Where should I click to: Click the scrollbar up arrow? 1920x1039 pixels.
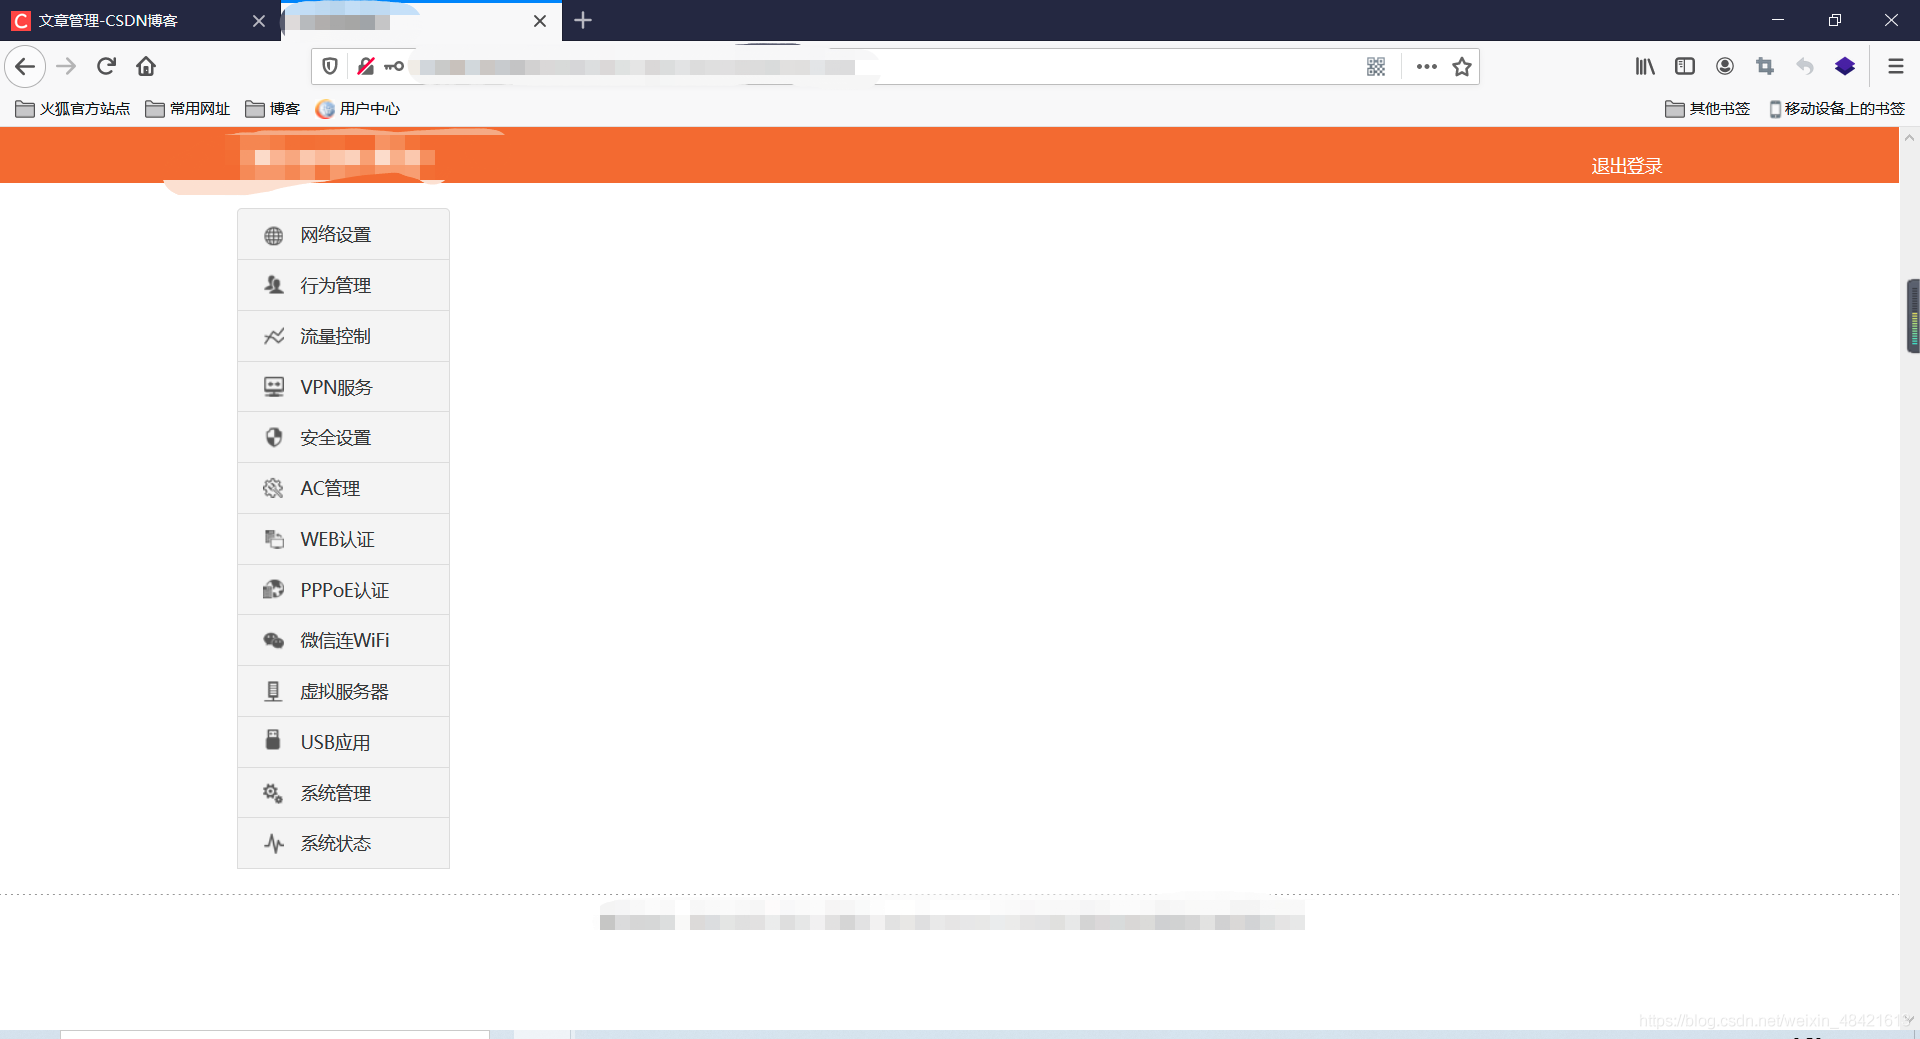point(1910,138)
